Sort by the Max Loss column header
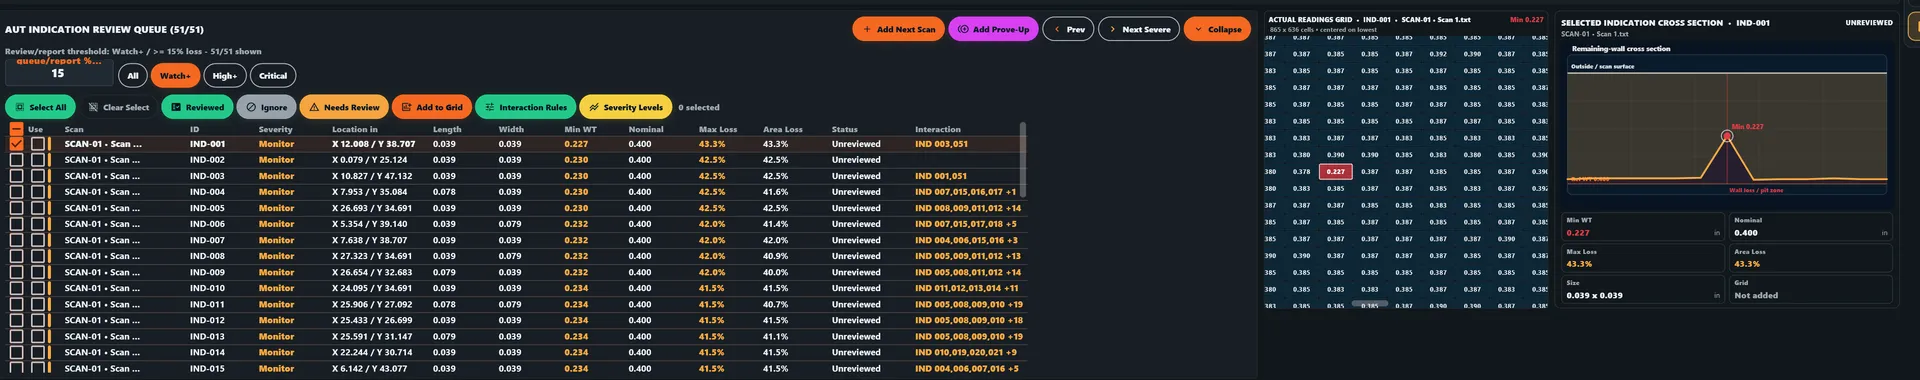Viewport: 1920px width, 380px height. [x=718, y=129]
